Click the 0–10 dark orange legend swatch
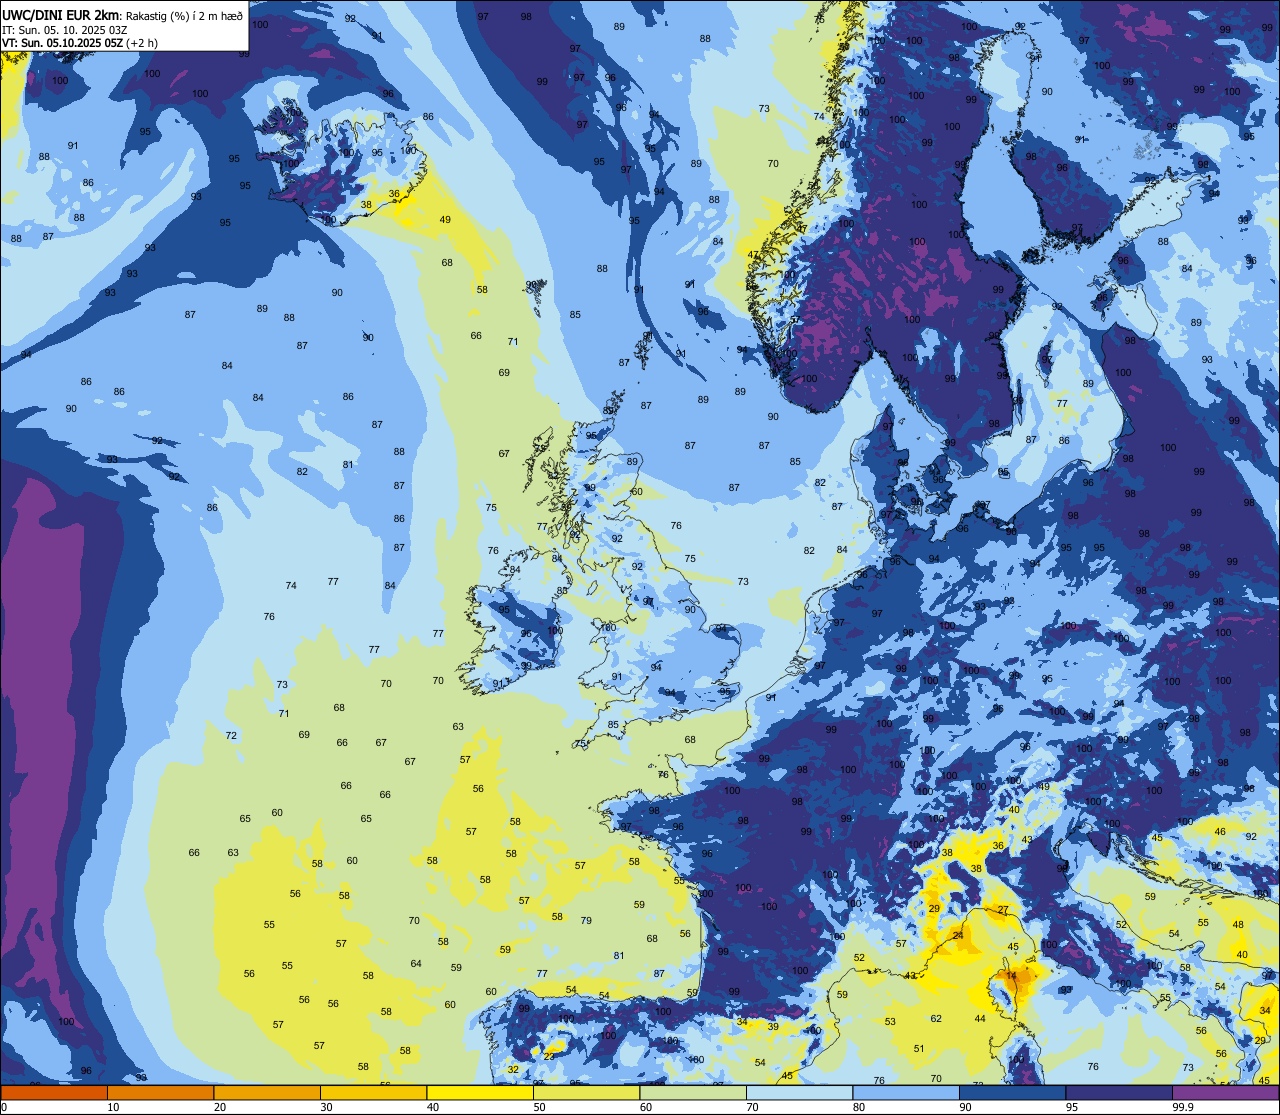This screenshot has height=1115, width=1280. pyautogui.click(x=54, y=1092)
